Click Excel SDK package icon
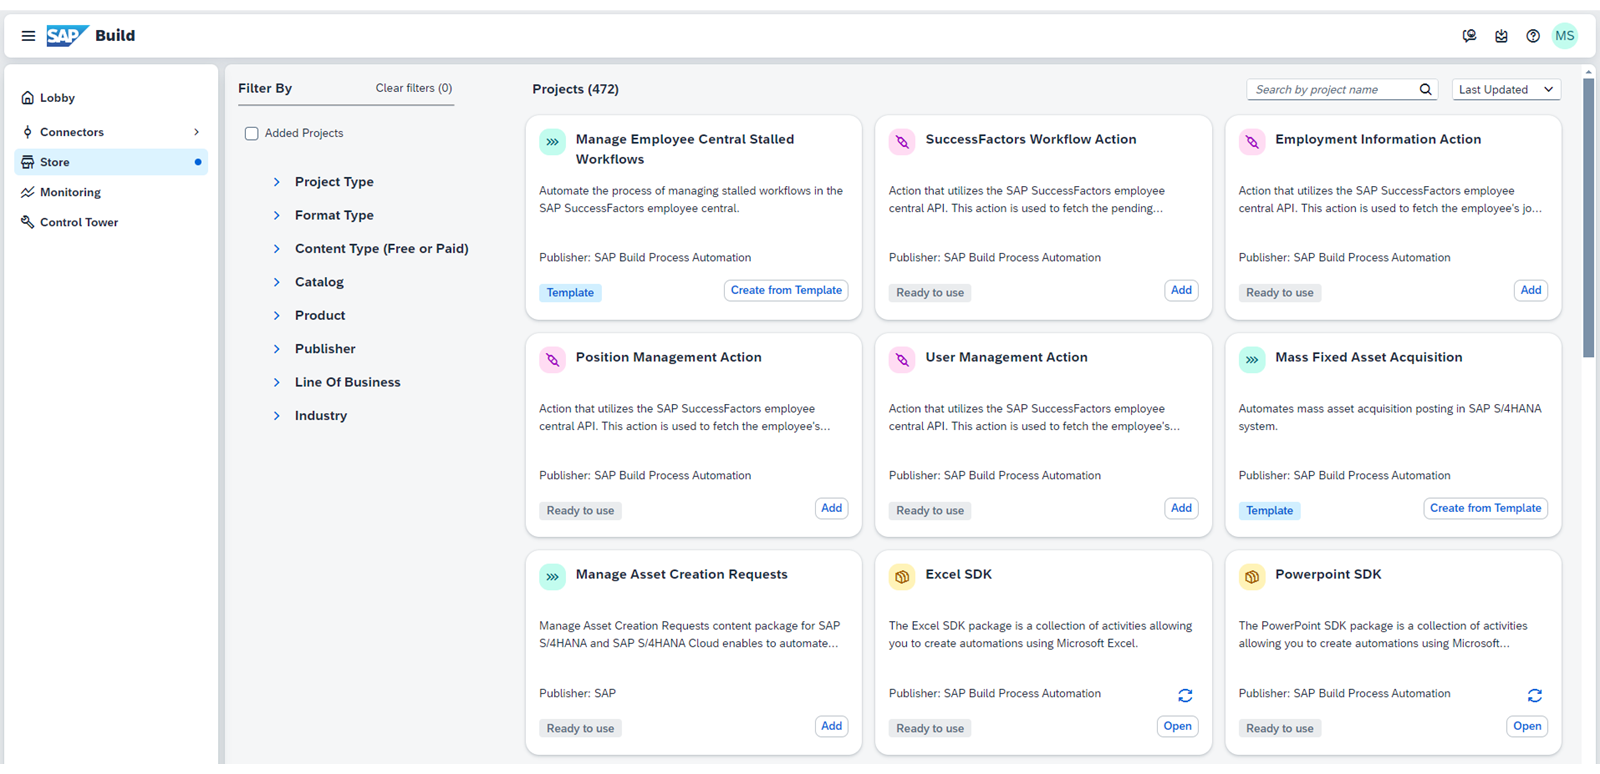The width and height of the screenshot is (1600, 774). (x=902, y=577)
